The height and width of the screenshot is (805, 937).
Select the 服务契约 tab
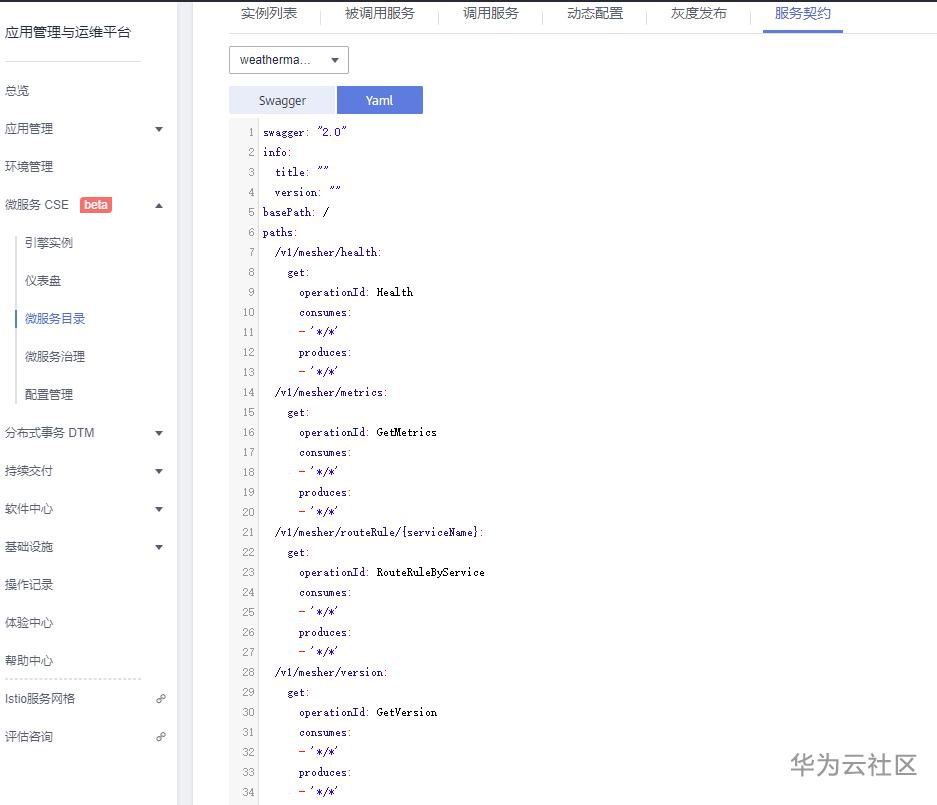[x=803, y=13]
